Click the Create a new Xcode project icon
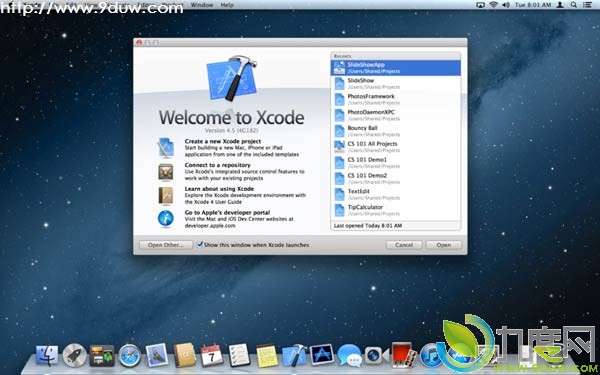The width and height of the screenshot is (600, 375). click(166, 148)
